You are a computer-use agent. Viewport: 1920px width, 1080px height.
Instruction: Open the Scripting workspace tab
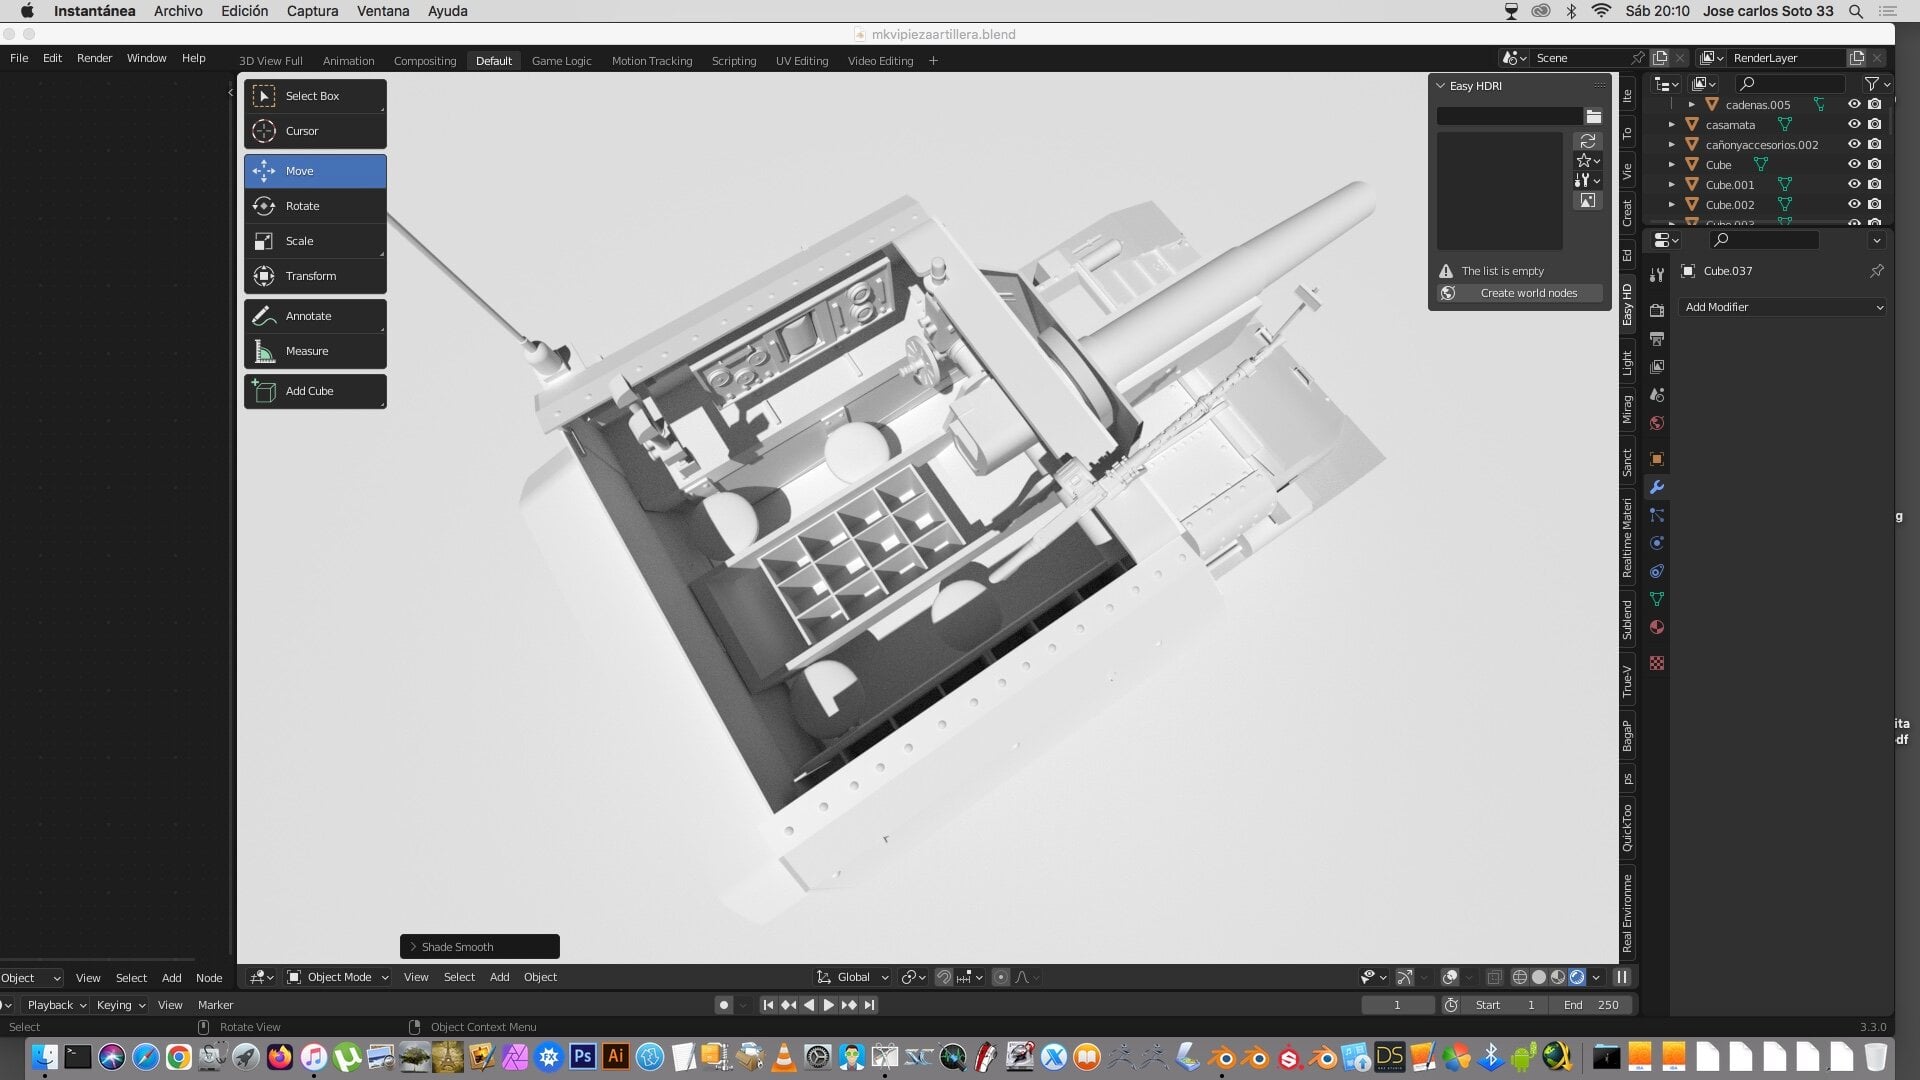click(733, 61)
